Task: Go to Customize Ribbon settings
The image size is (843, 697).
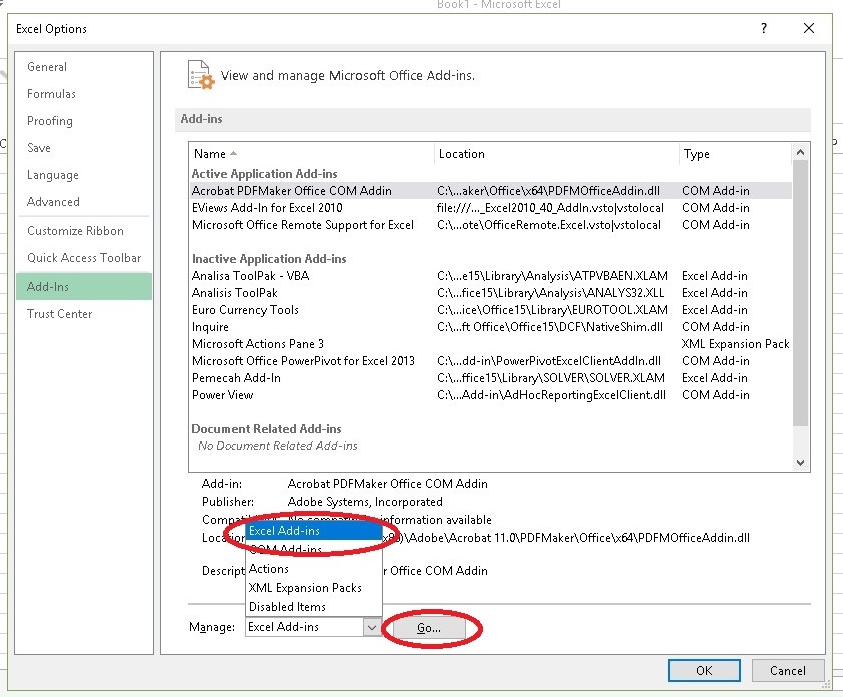Action: click(x=75, y=231)
